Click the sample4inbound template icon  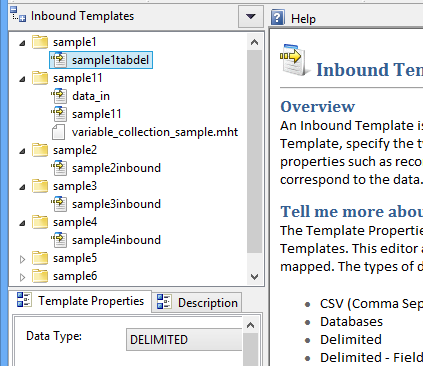[x=59, y=240]
